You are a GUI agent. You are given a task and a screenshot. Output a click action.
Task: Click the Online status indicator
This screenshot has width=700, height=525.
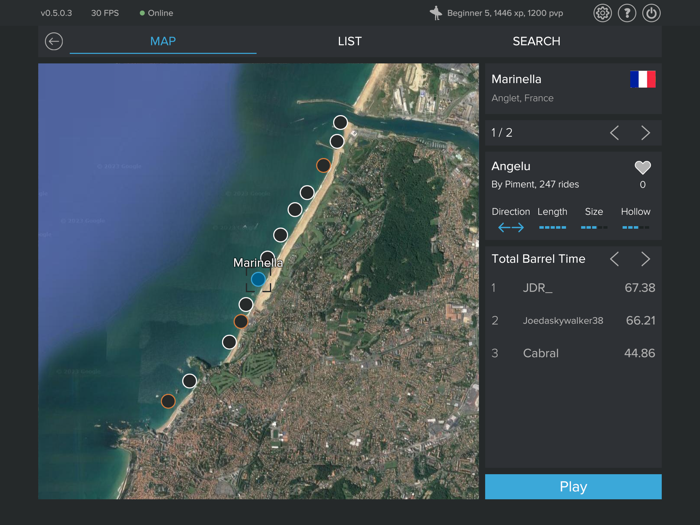click(156, 13)
